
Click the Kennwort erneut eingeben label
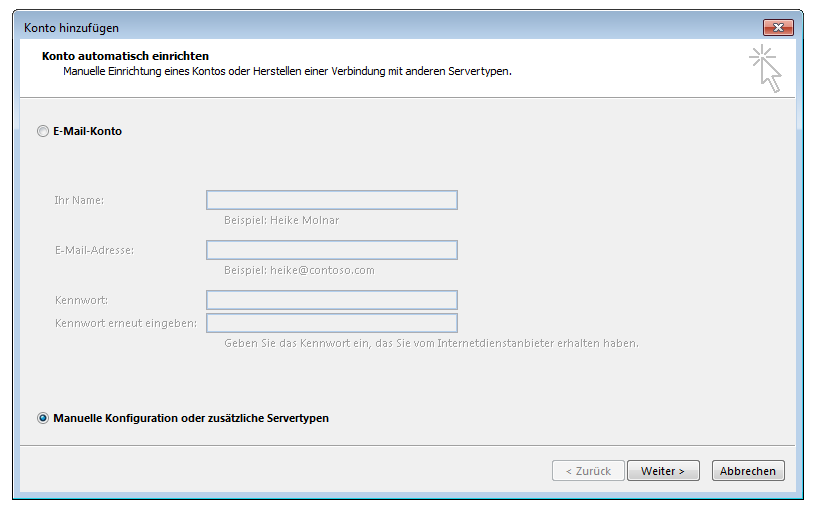click(126, 323)
